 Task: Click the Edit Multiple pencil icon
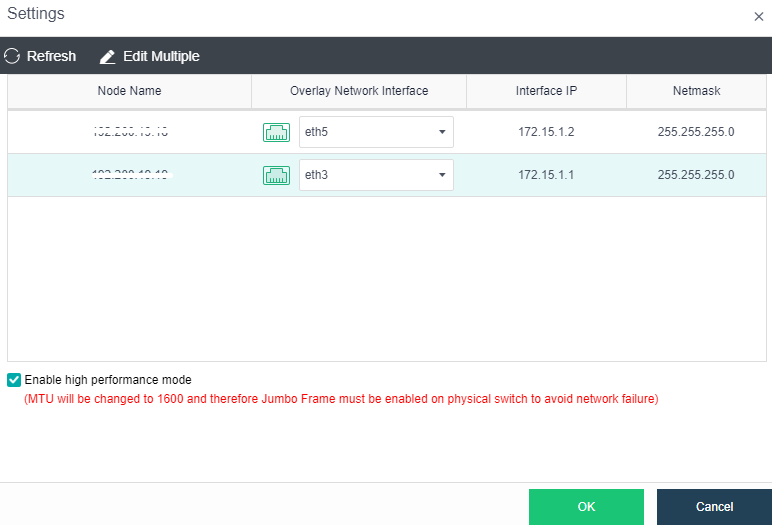coord(108,56)
